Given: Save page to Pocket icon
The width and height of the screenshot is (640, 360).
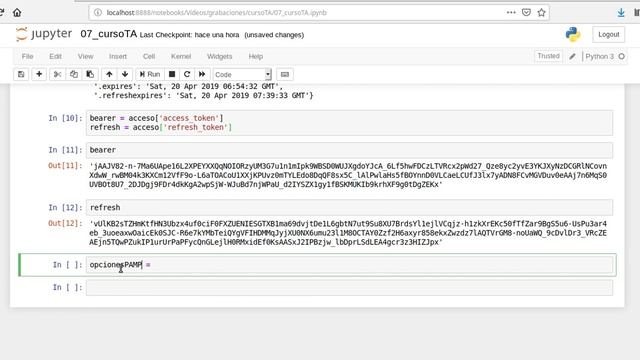Looking at the screenshot, I should [527, 13].
